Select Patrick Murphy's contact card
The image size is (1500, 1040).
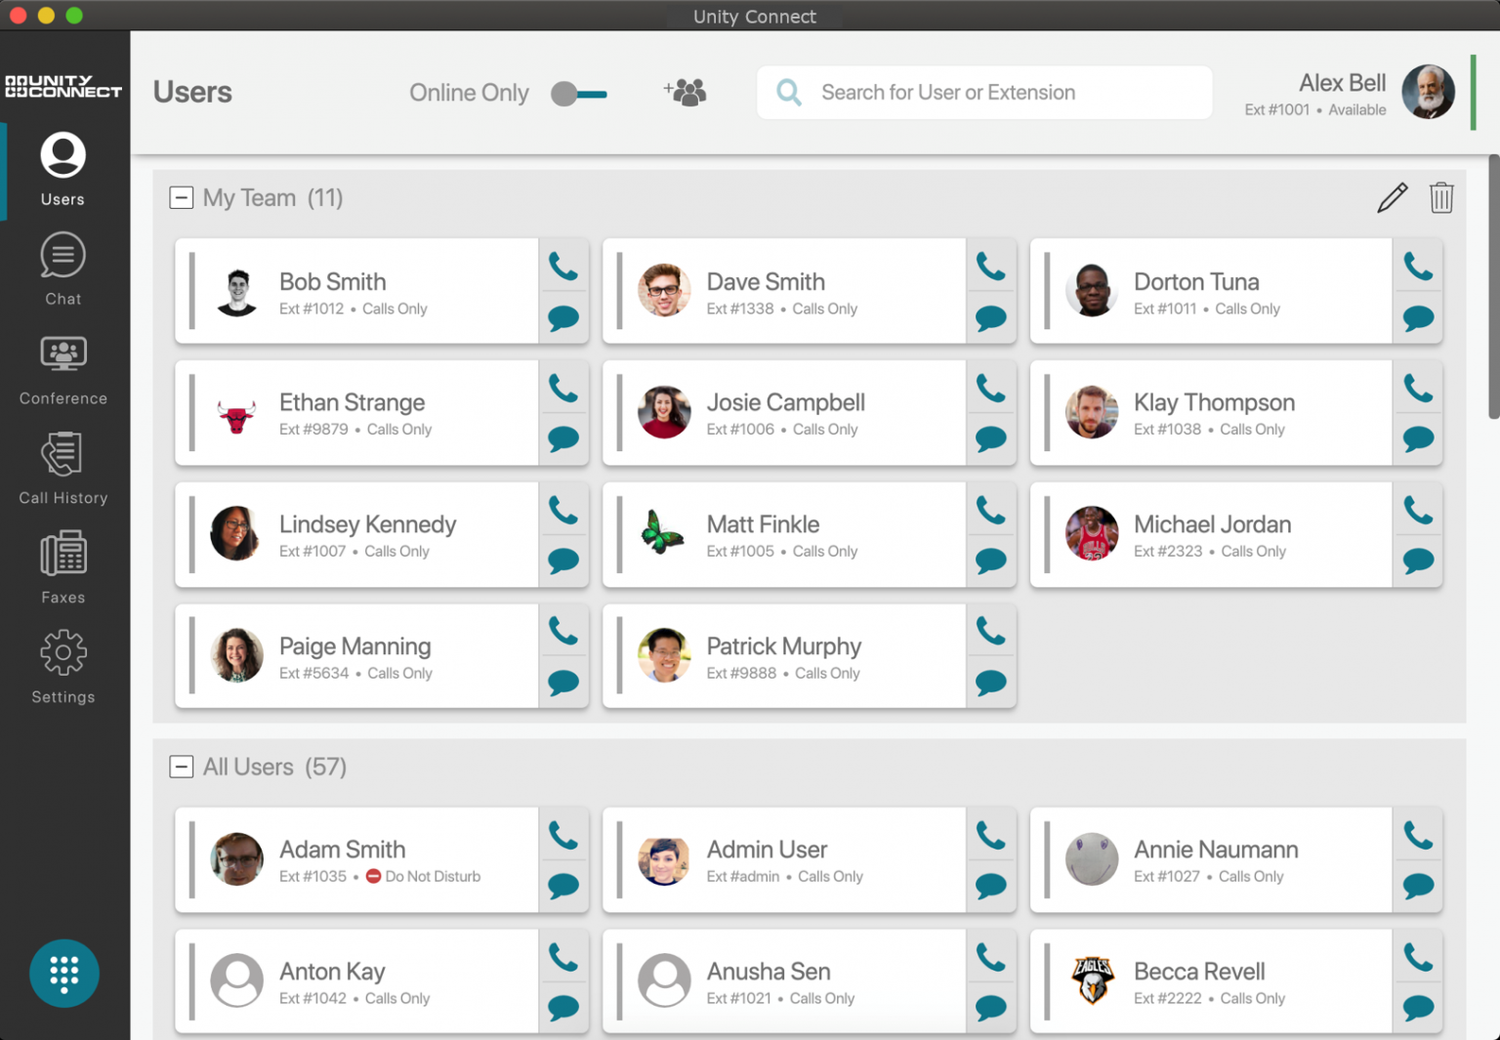(800, 655)
